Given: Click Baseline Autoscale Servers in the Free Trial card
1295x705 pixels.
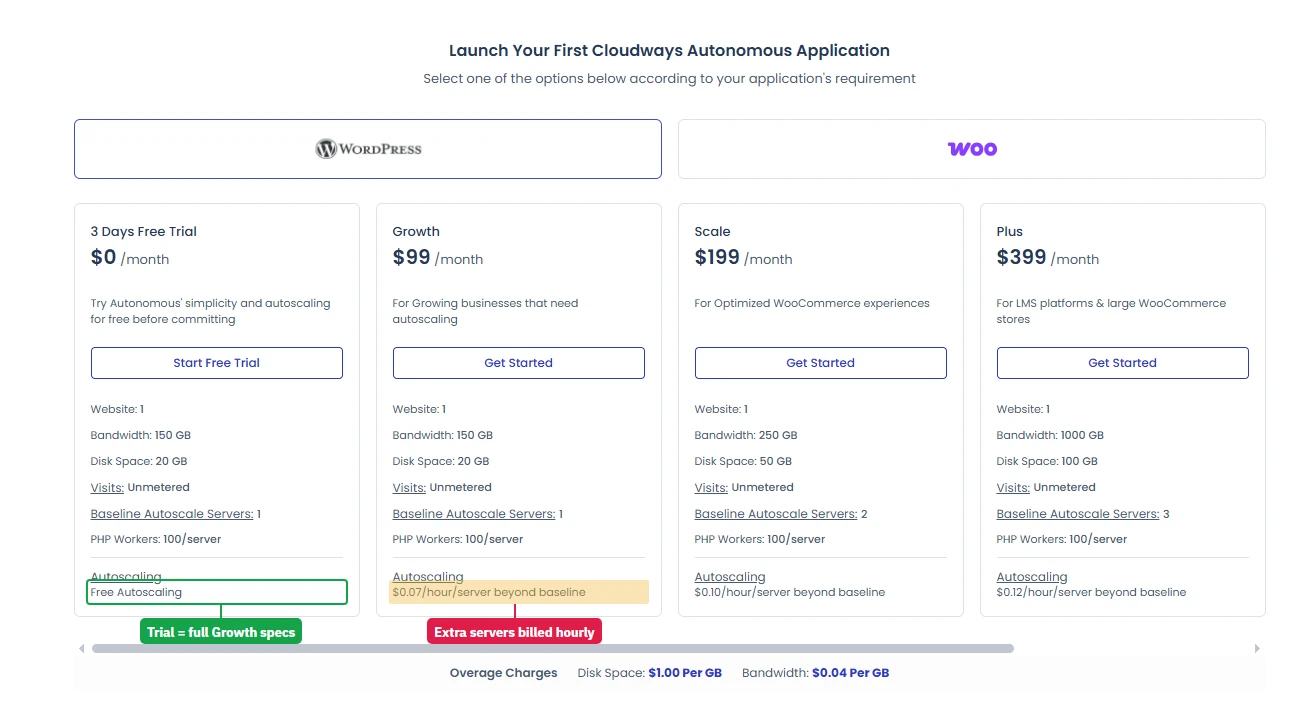Looking at the screenshot, I should (172, 514).
